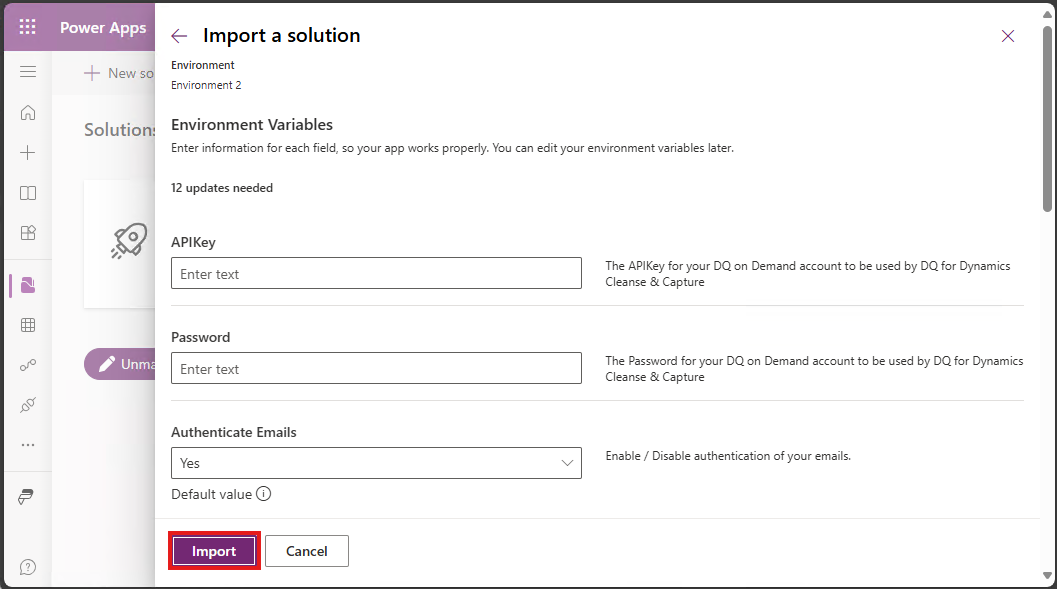Click the scrollbar up arrow
This screenshot has height=589, width=1057.
pyautogui.click(x=1047, y=13)
